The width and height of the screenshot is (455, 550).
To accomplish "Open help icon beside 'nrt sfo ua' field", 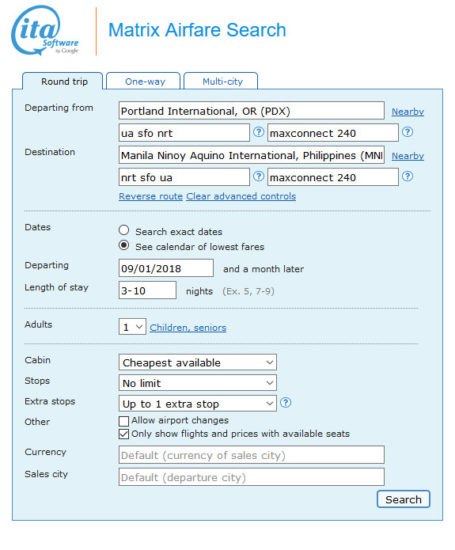I will tap(259, 176).
